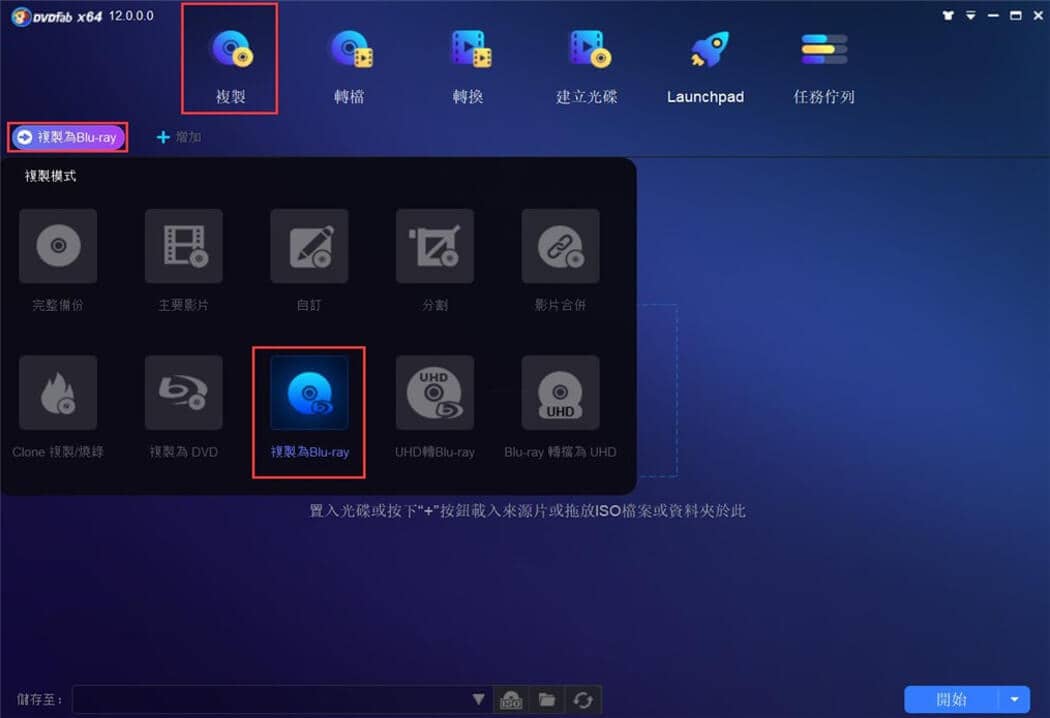The width and height of the screenshot is (1050, 718).
Task: Add a source with the 增加 plus button
Action: click(178, 137)
